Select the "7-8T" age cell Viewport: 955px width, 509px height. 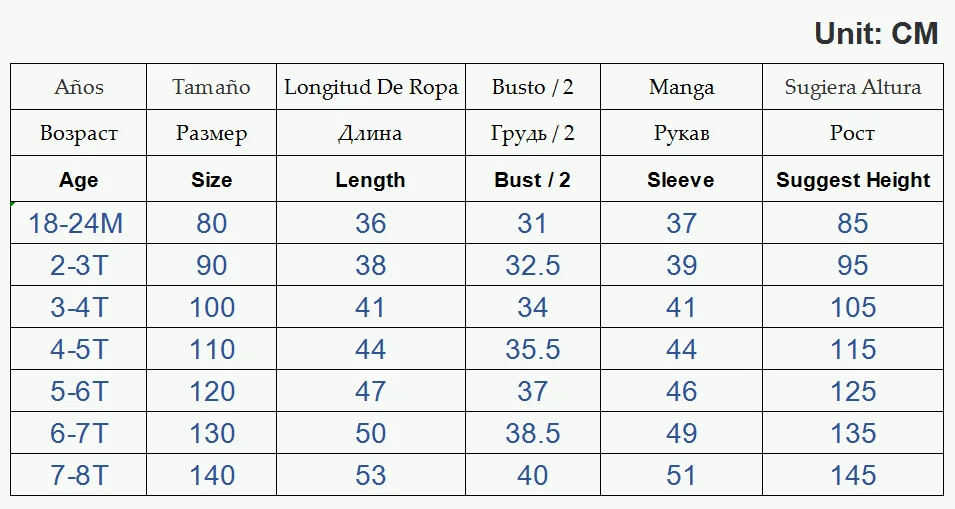(79, 475)
